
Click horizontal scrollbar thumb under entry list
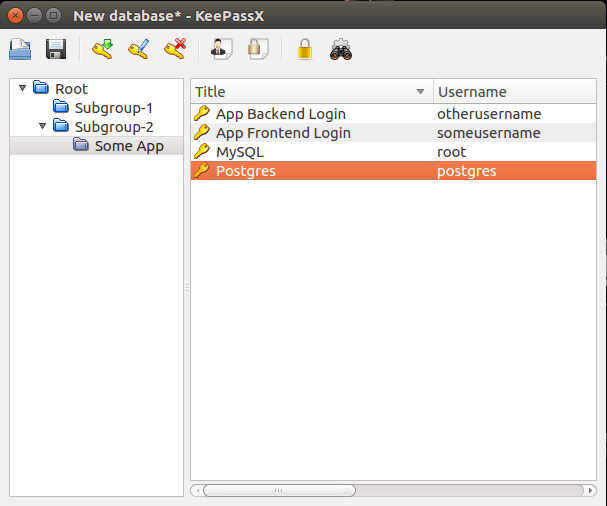(279, 491)
